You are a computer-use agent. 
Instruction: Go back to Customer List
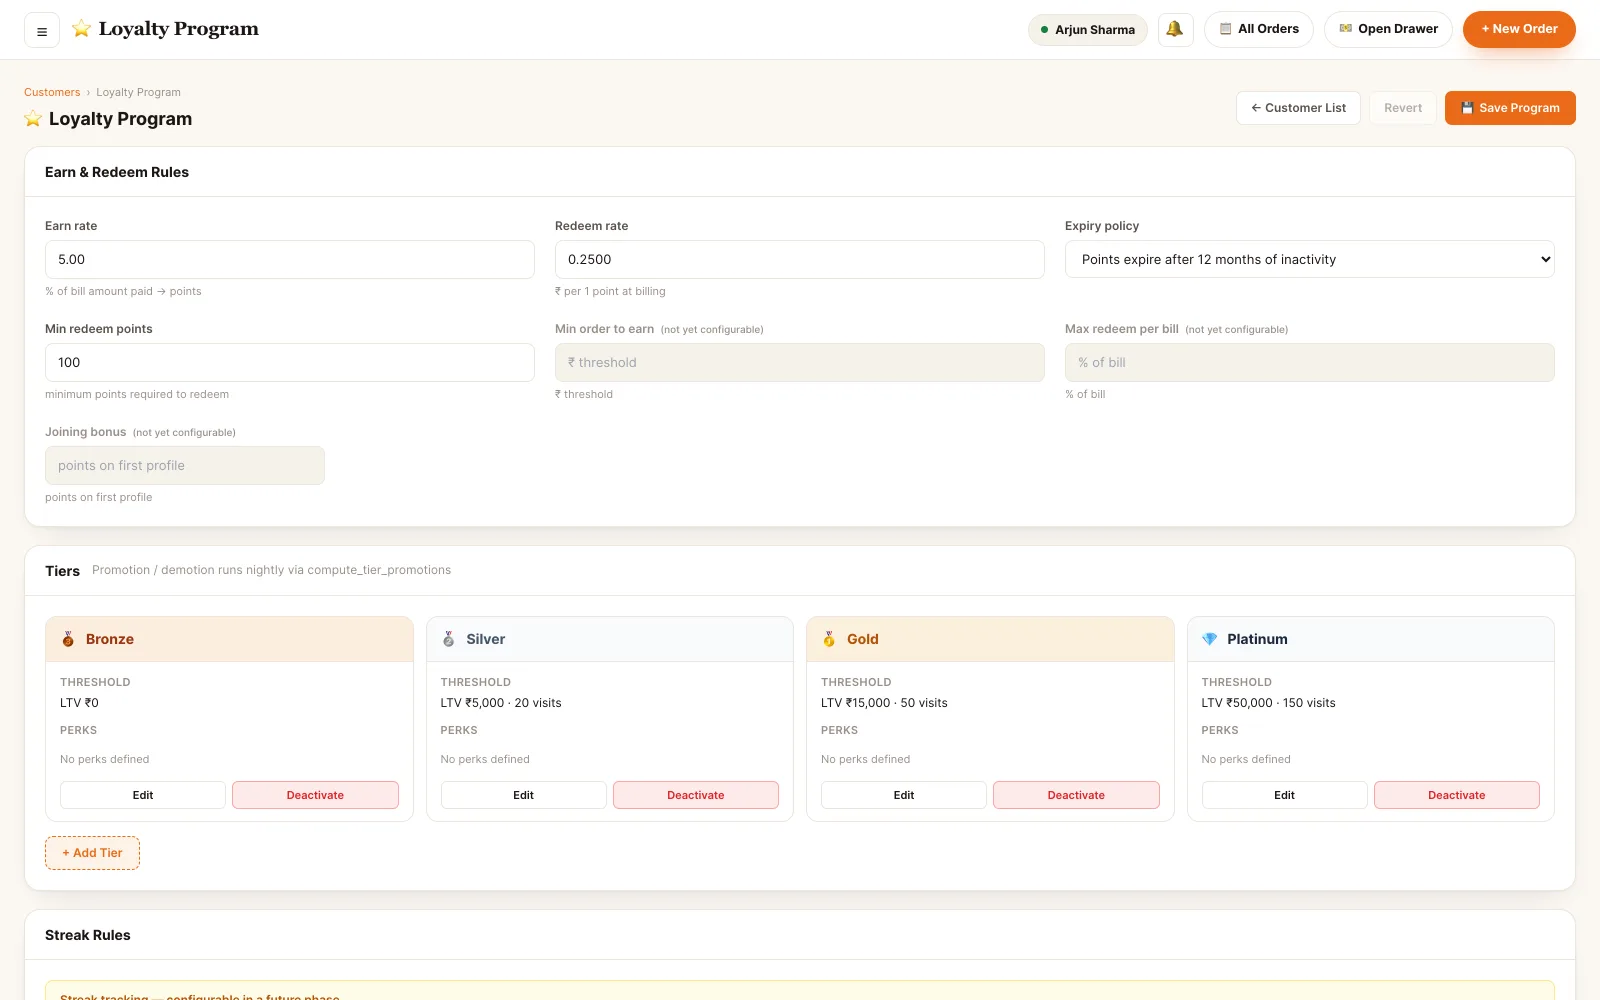(1298, 108)
